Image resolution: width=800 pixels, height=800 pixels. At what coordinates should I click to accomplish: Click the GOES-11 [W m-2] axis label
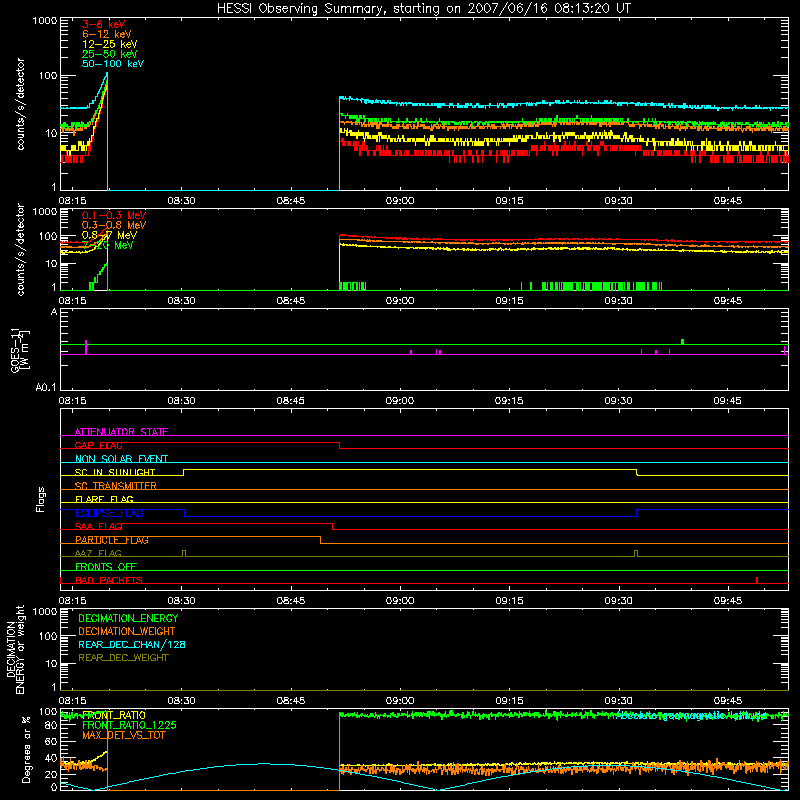pos(19,351)
